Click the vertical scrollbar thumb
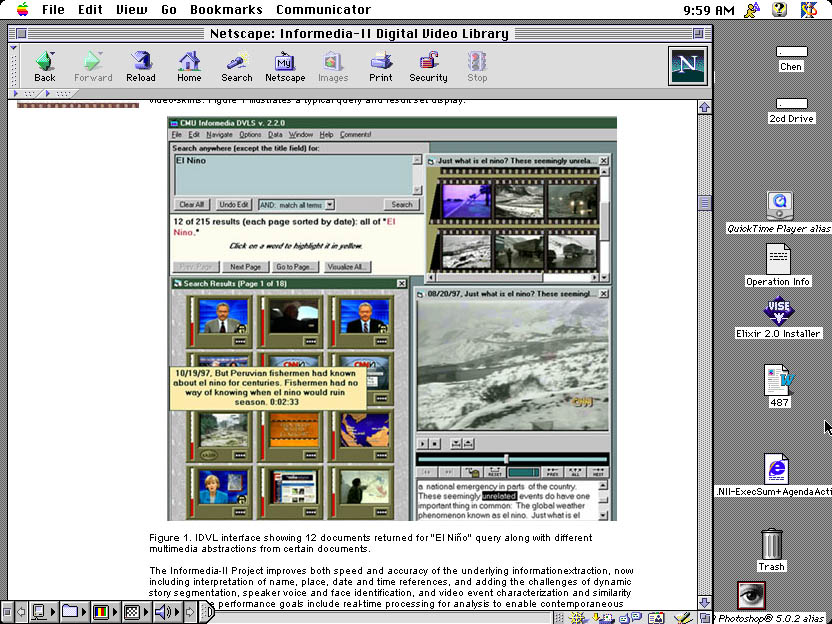 click(x=704, y=203)
